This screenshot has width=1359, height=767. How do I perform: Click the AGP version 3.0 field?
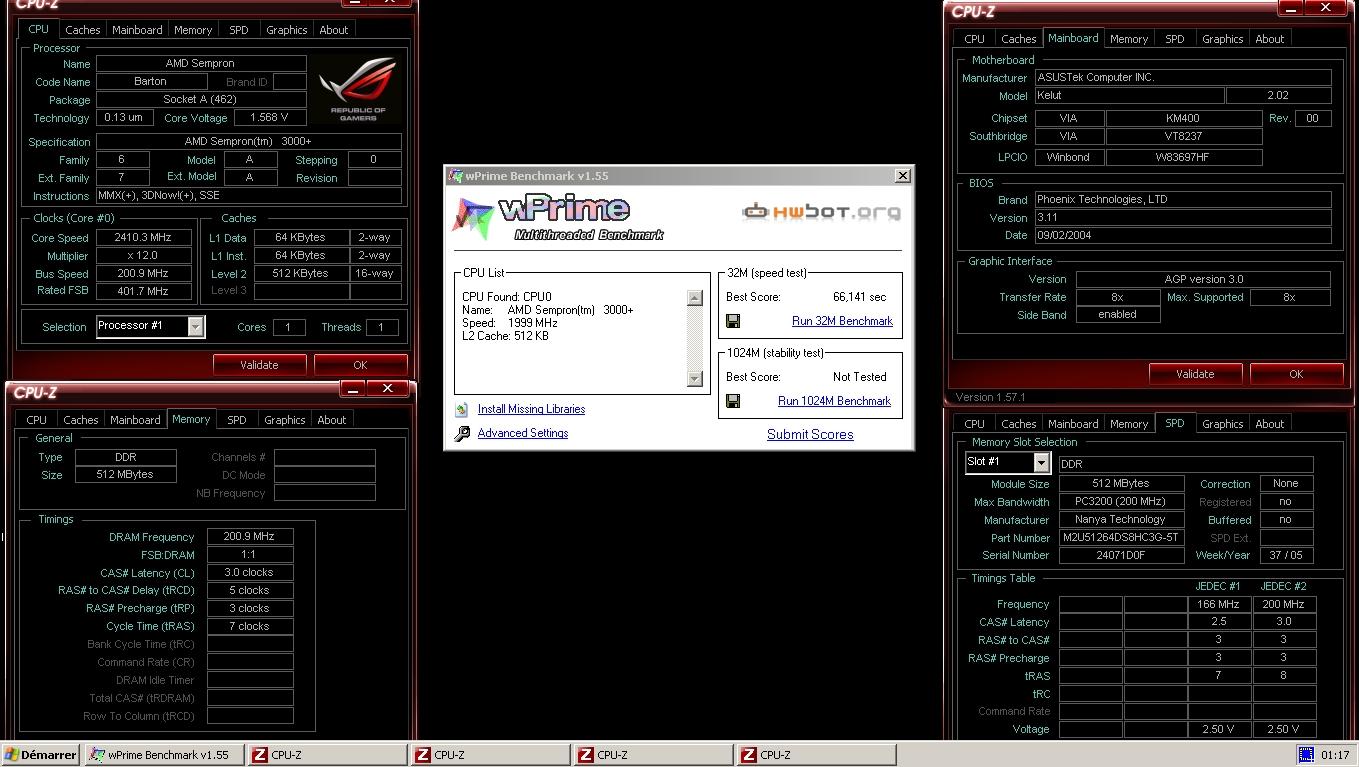point(1203,280)
